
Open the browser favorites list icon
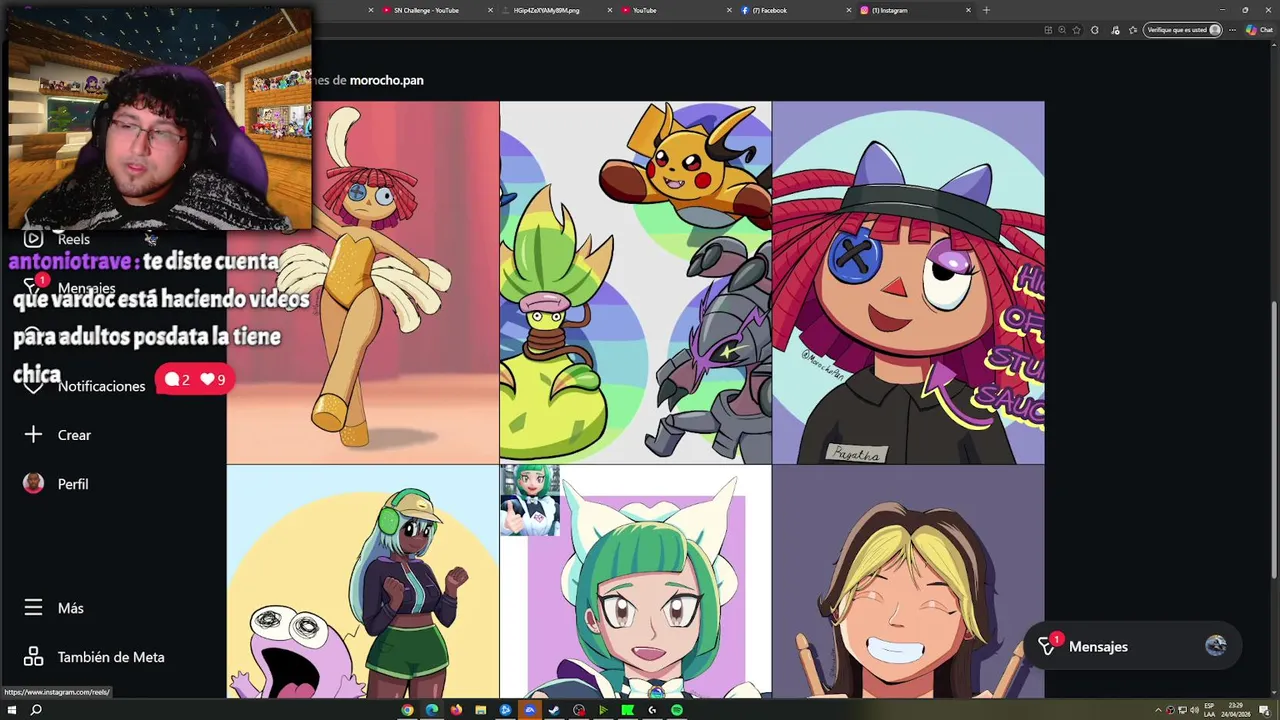click(x=1133, y=30)
